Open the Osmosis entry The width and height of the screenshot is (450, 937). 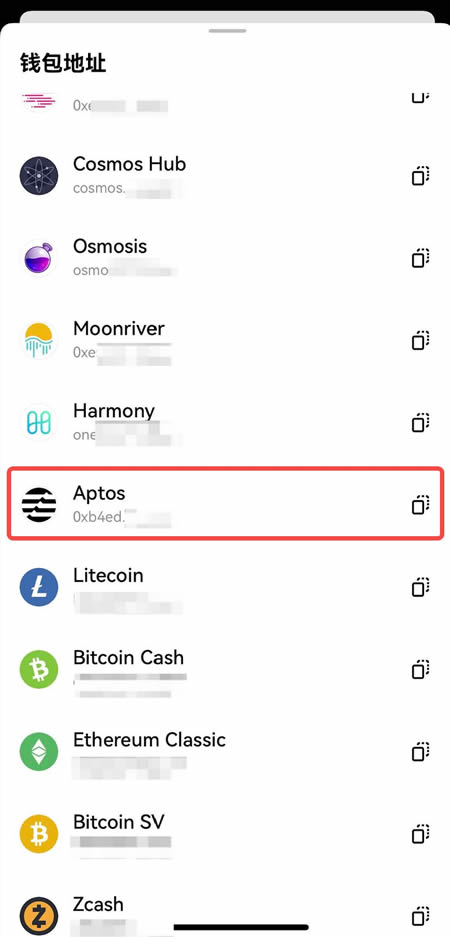click(x=225, y=258)
